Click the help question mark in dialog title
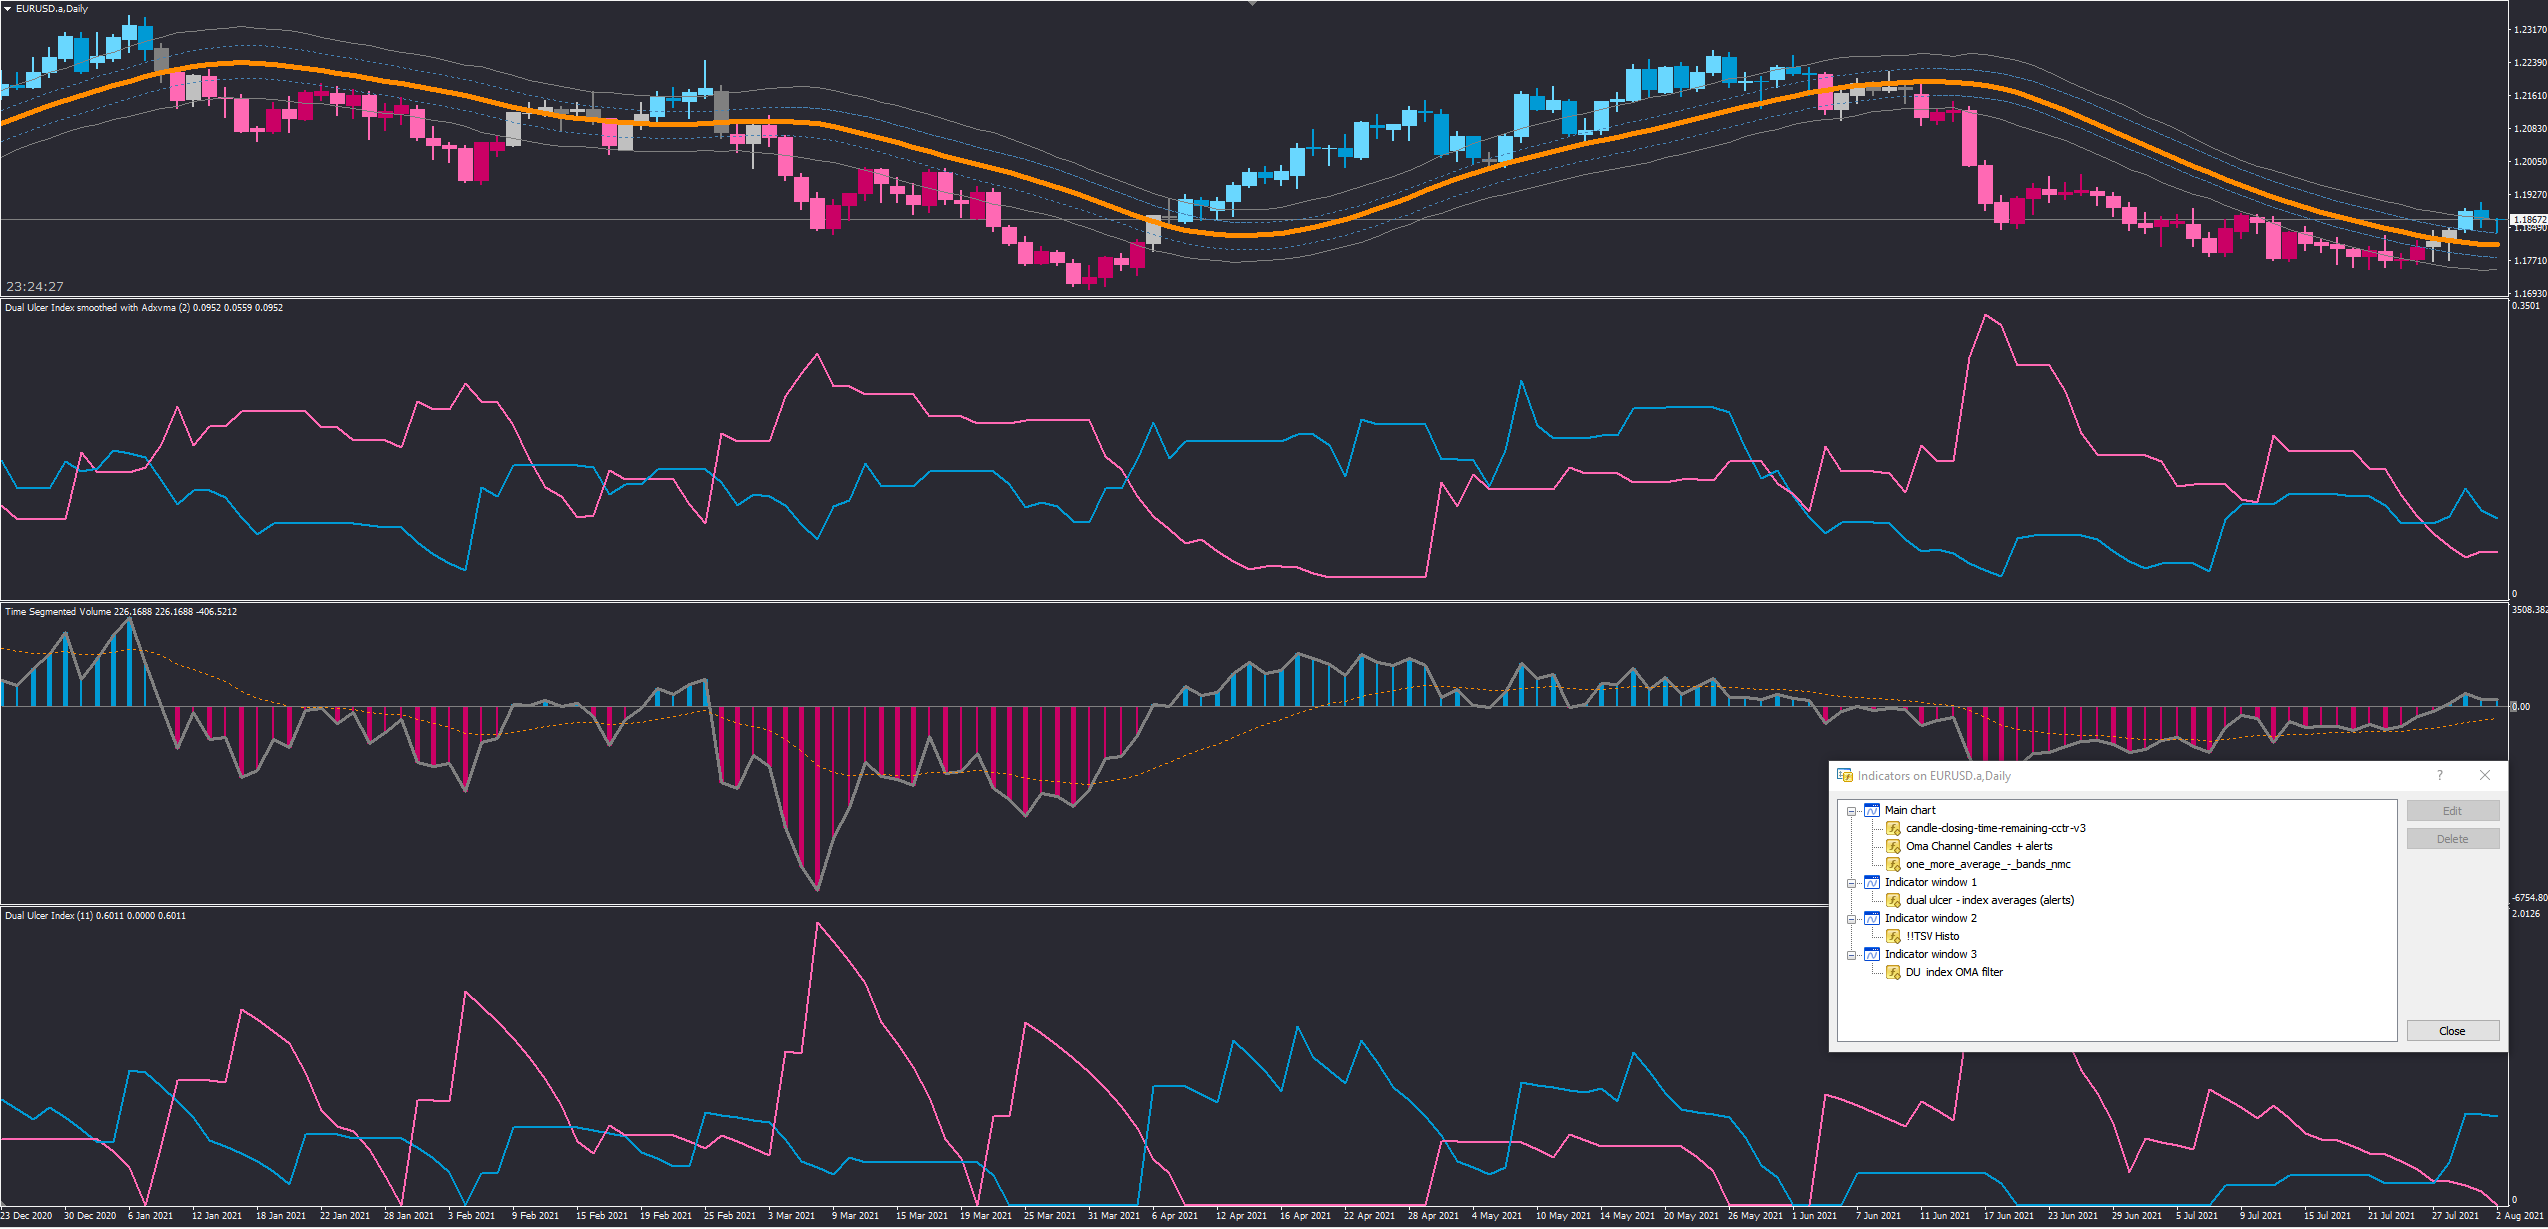This screenshot has height=1229, width=2548. tap(2440, 776)
